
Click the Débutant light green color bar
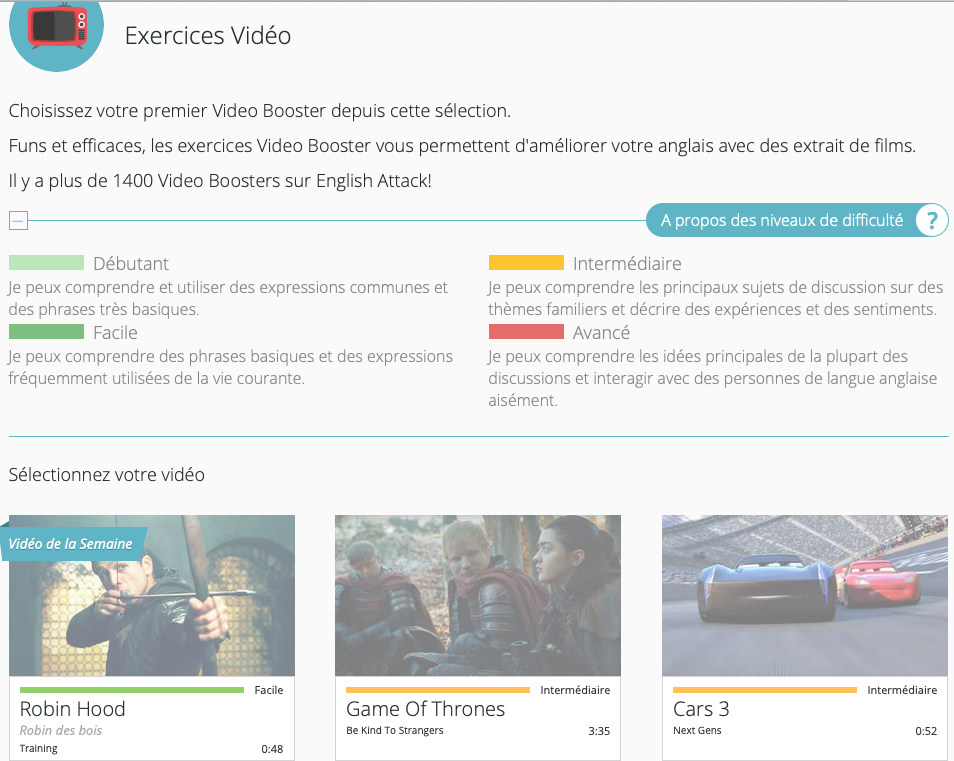[x=46, y=263]
